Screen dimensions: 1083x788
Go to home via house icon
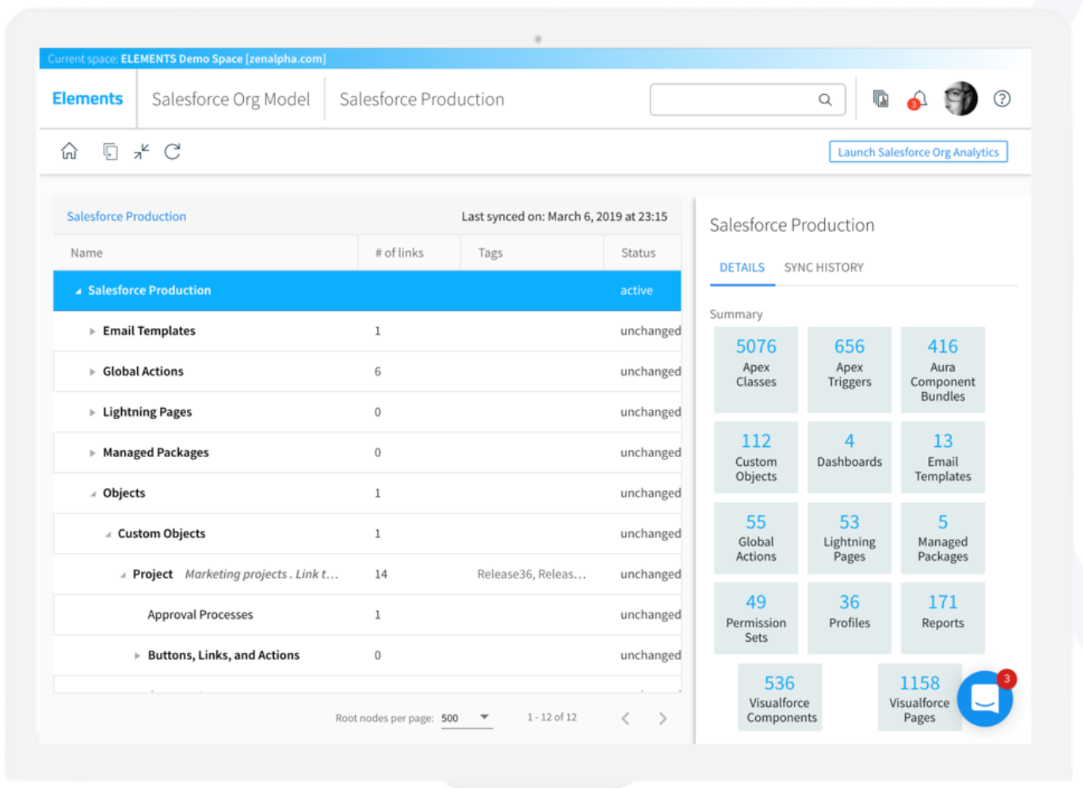point(69,151)
